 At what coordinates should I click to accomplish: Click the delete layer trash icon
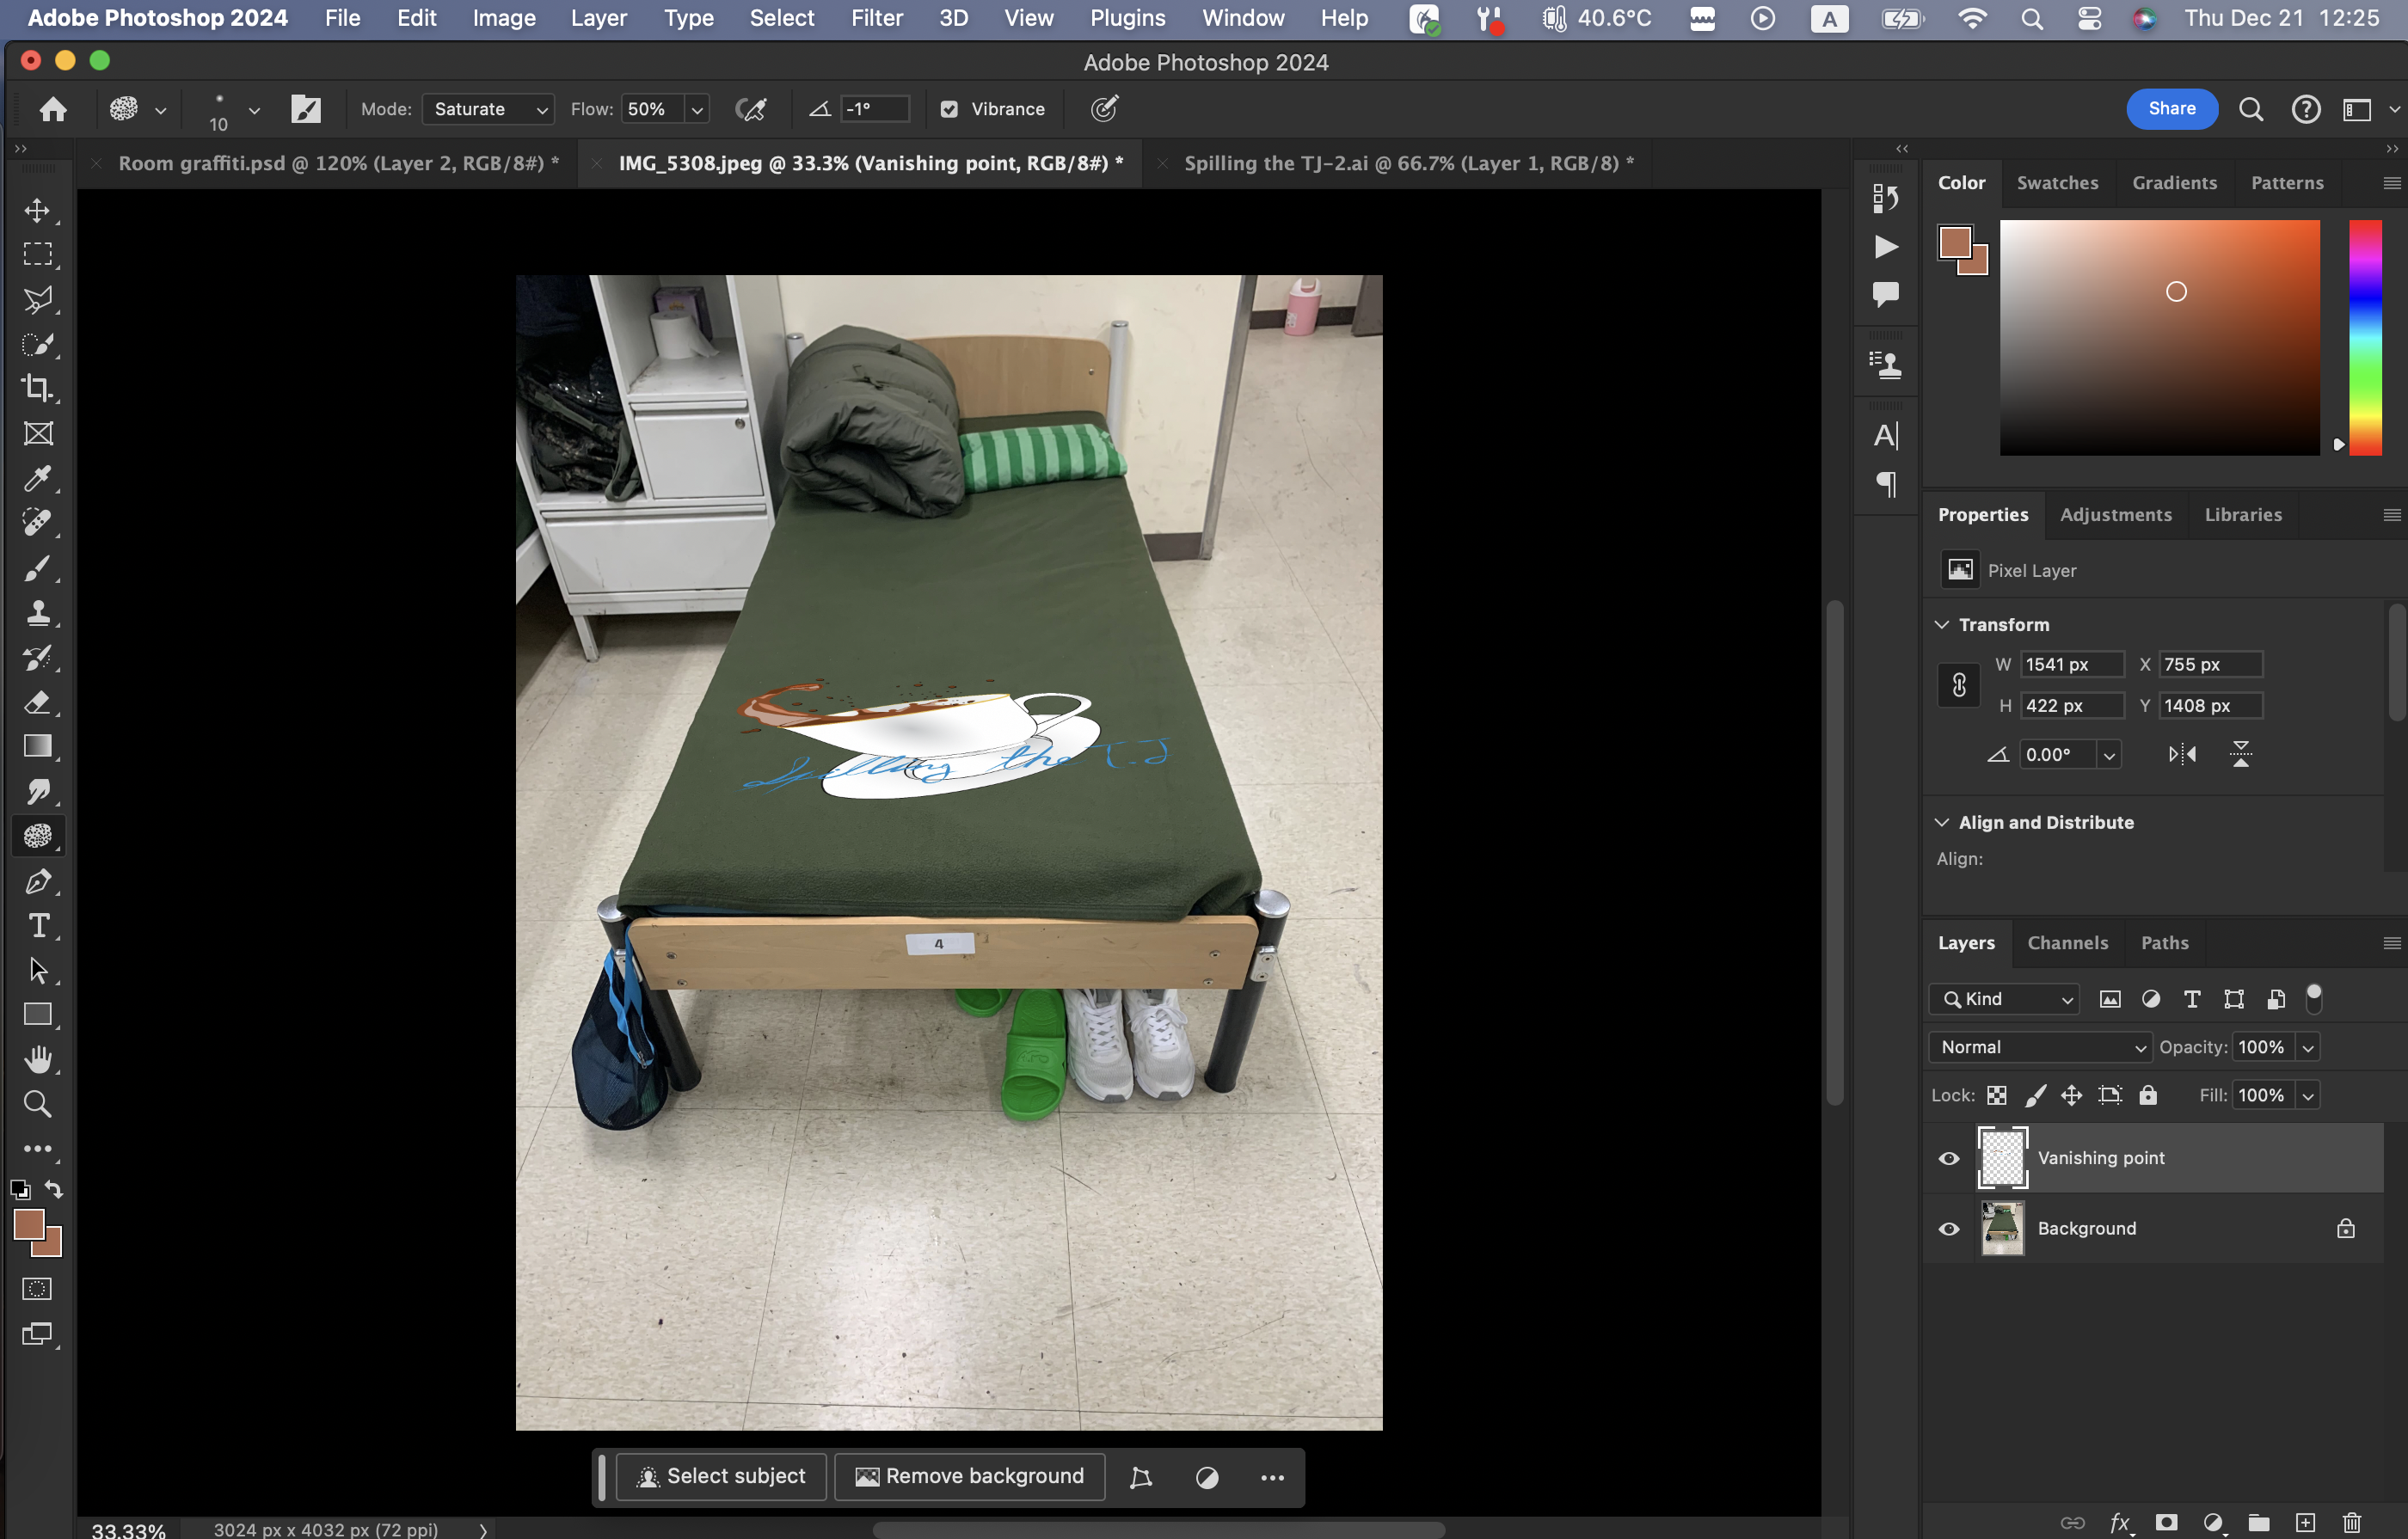(2351, 1521)
